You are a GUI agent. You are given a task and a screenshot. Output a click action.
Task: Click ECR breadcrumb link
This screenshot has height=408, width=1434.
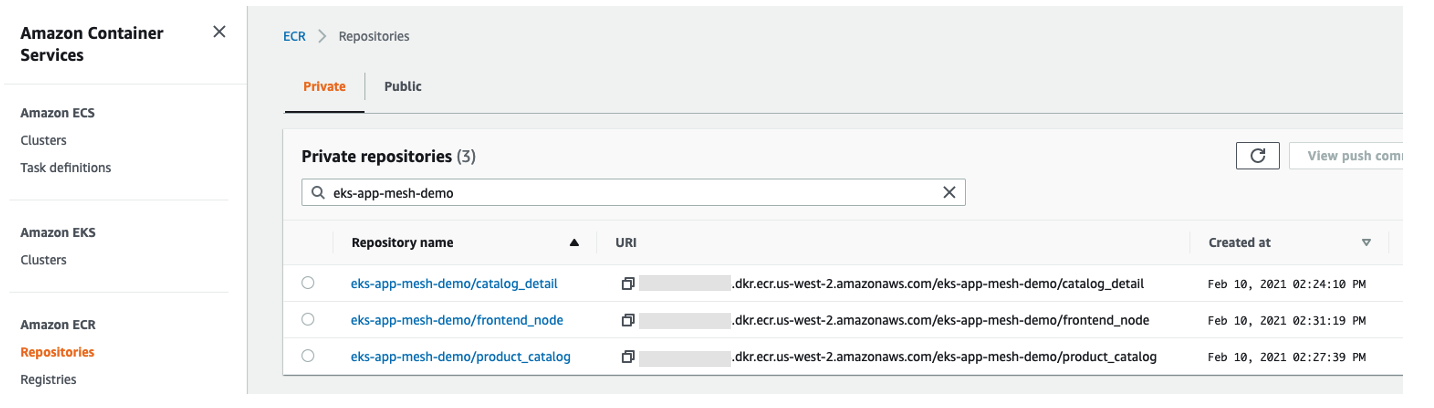[x=295, y=36]
